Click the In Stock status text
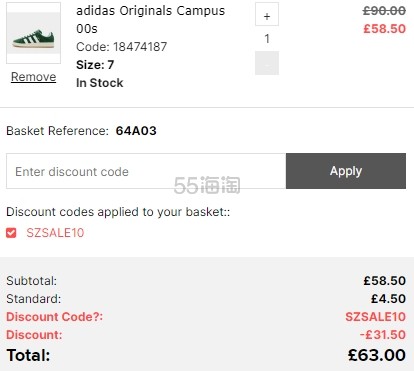The width and height of the screenshot is (414, 371). pos(100,83)
